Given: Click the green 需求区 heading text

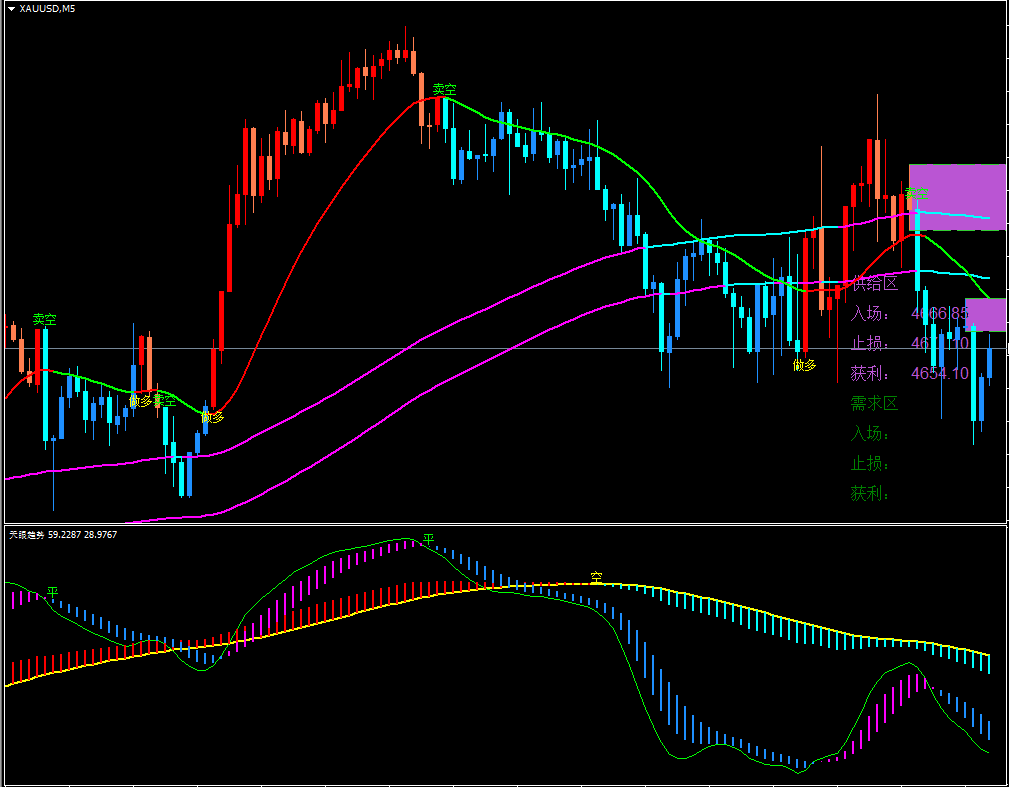Looking at the screenshot, I should coord(874,403).
